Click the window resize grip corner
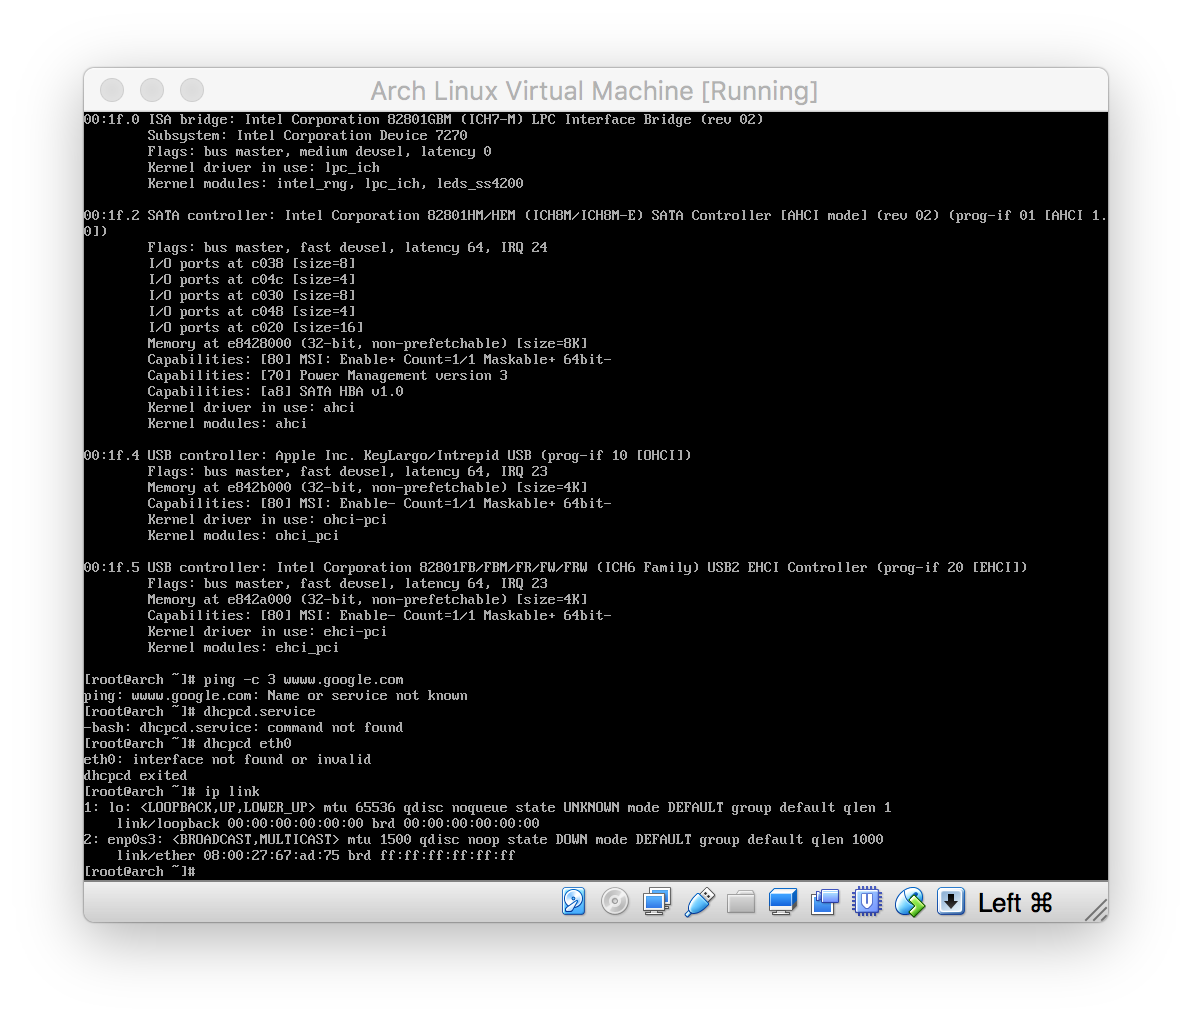The width and height of the screenshot is (1192, 1022). [x=1095, y=910]
